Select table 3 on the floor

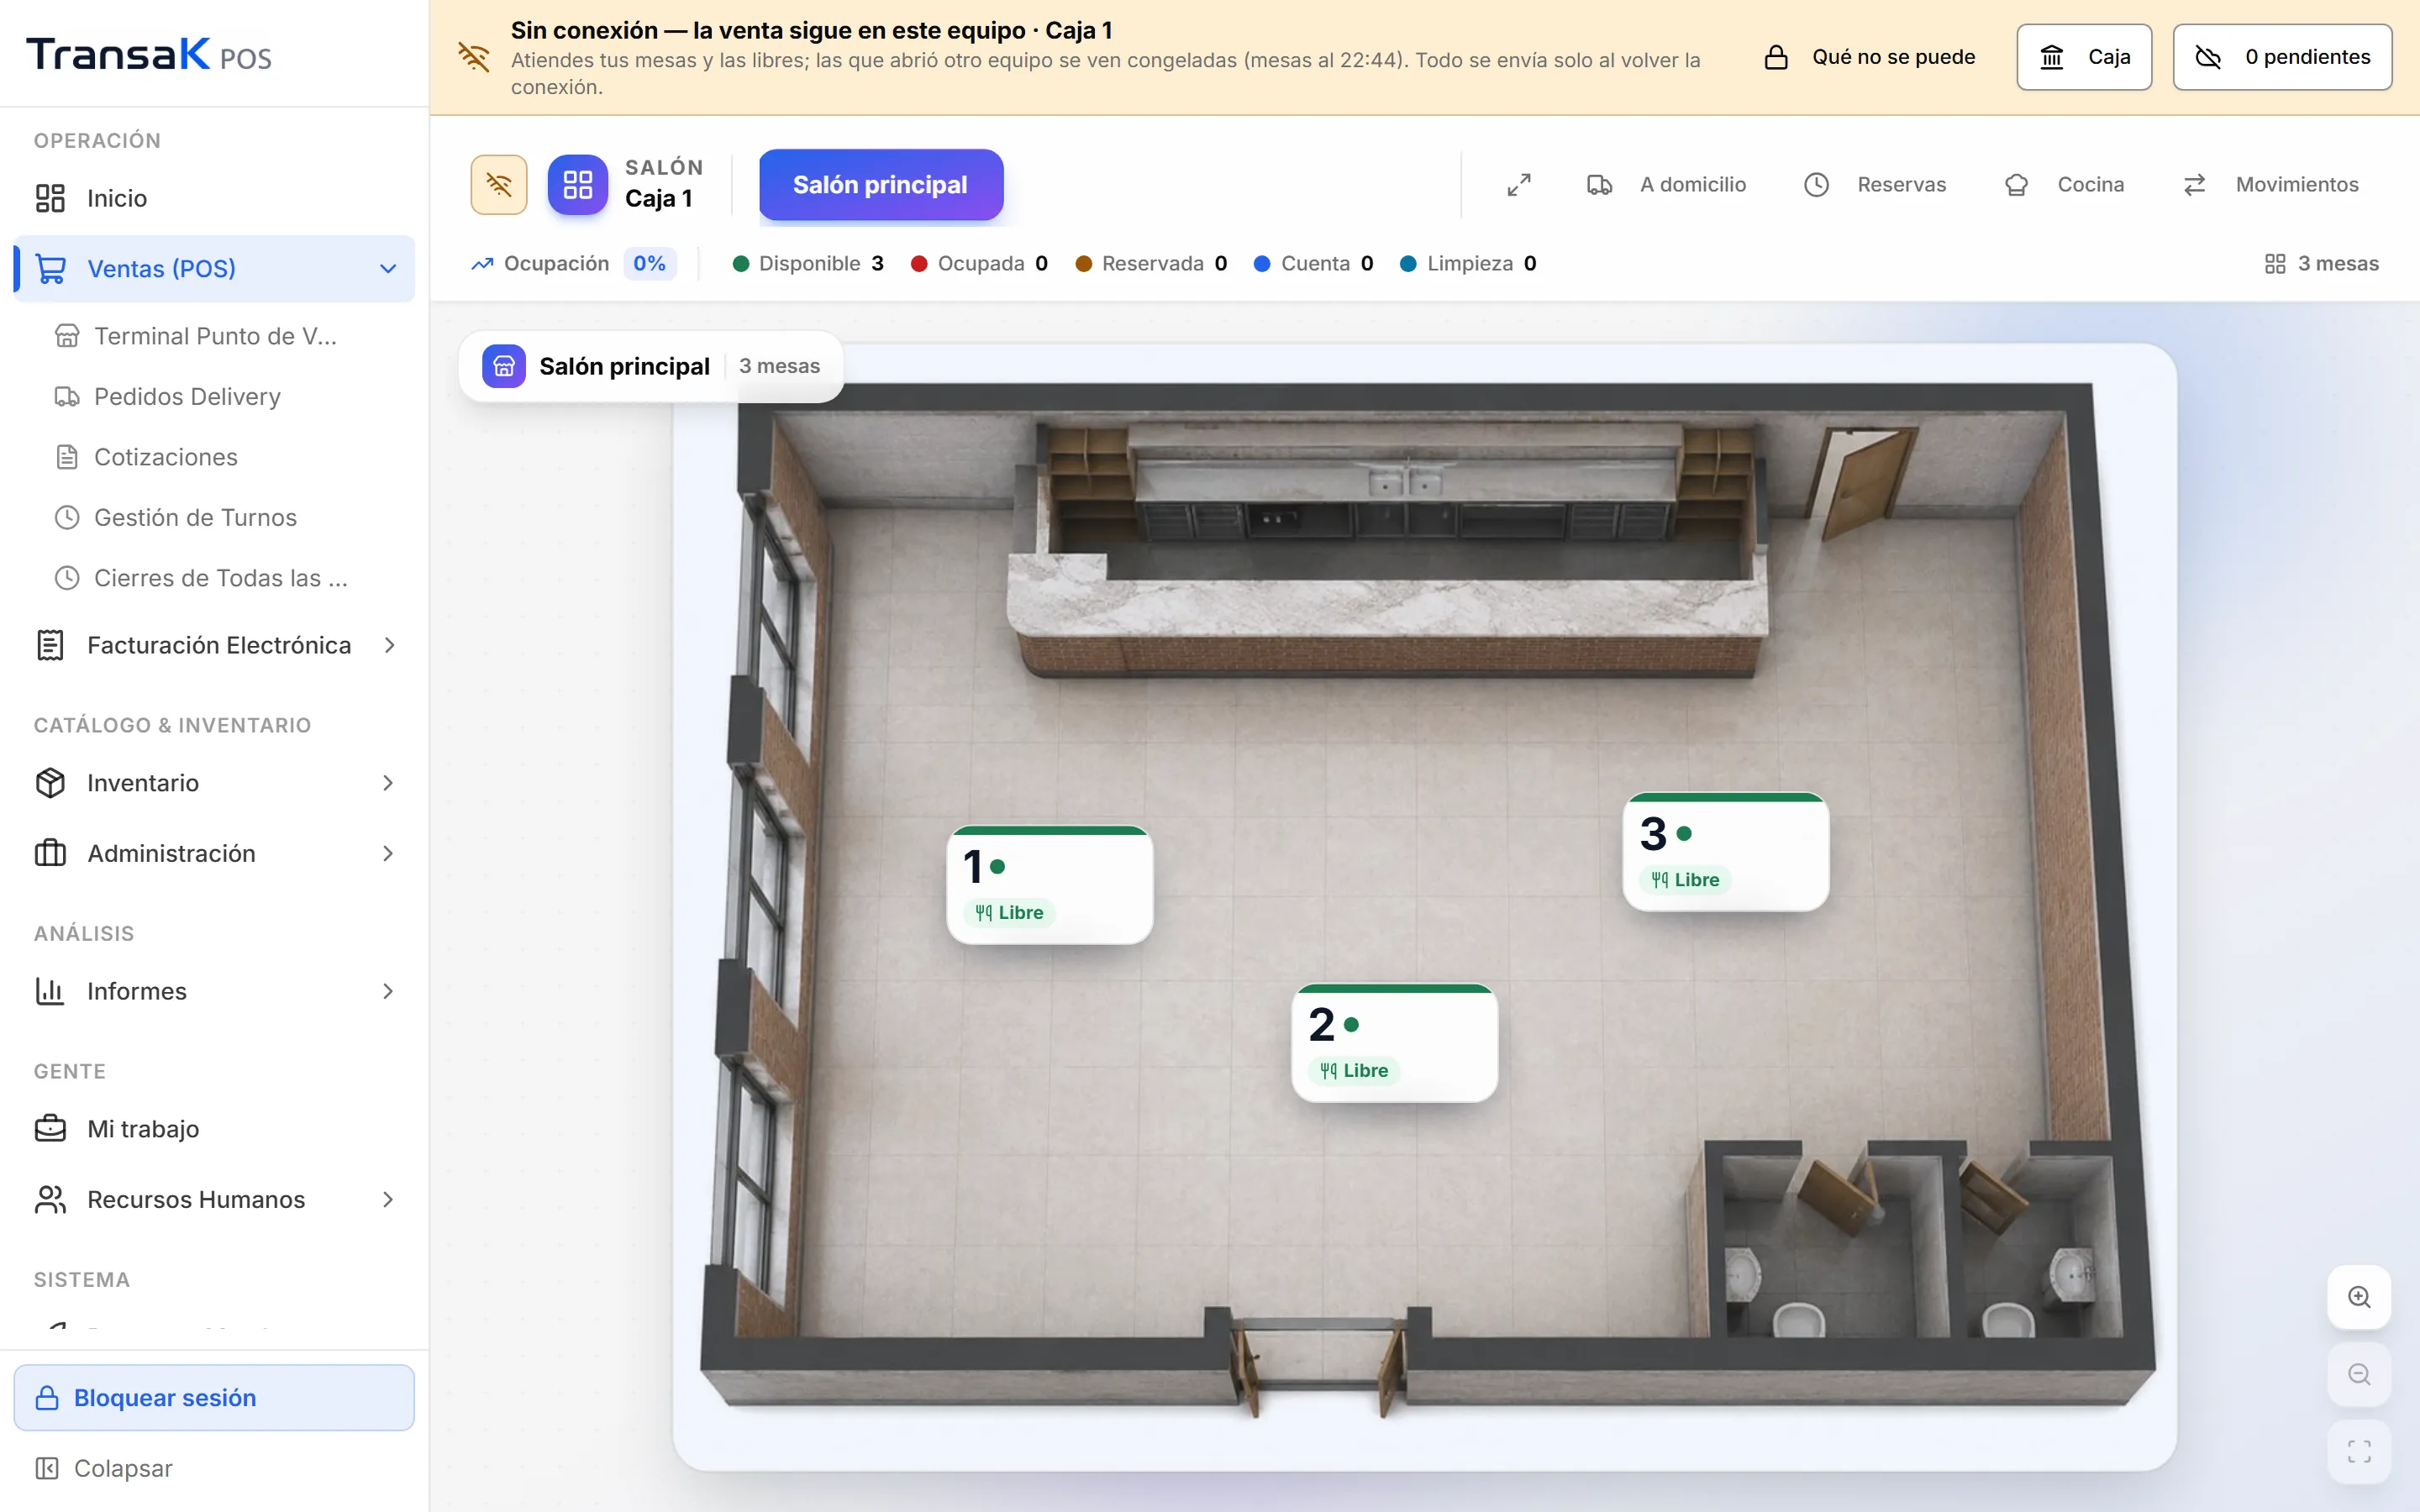[1725, 852]
